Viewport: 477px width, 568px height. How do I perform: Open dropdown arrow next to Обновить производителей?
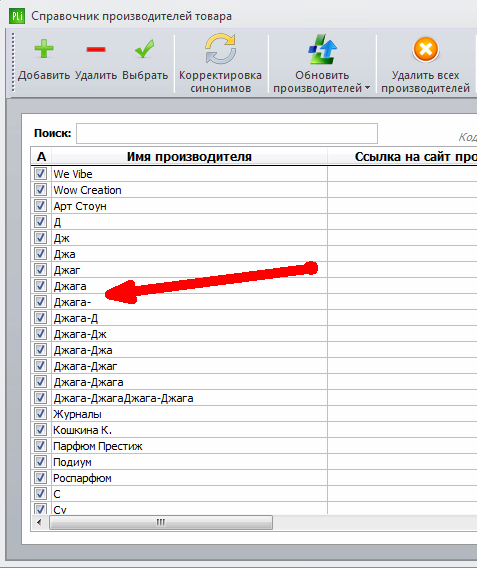pos(367,88)
